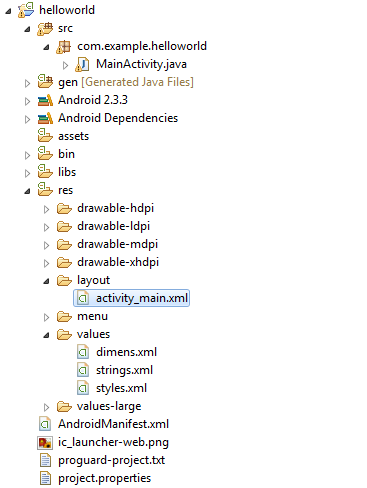Viewport: 367px width, 488px height.
Task: Select the styles.xml file name
Action: click(121, 388)
